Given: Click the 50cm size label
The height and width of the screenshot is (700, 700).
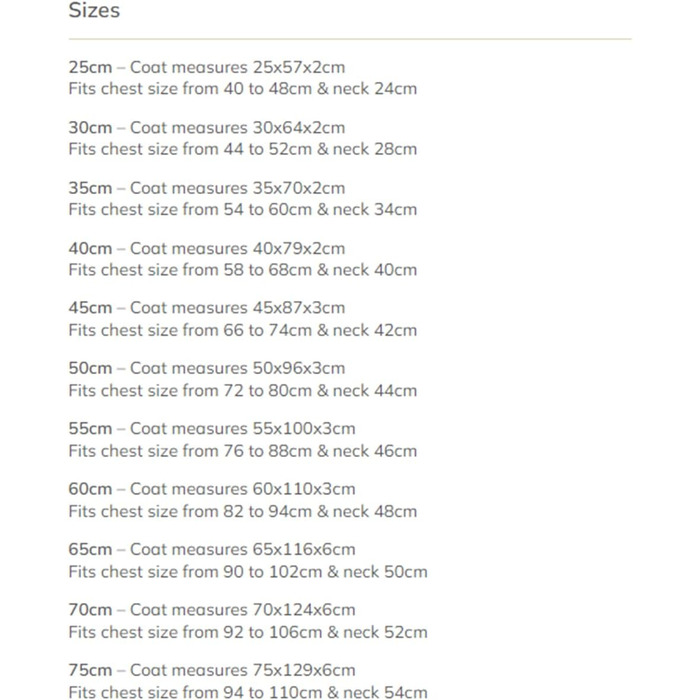Looking at the screenshot, I should coord(90,368).
